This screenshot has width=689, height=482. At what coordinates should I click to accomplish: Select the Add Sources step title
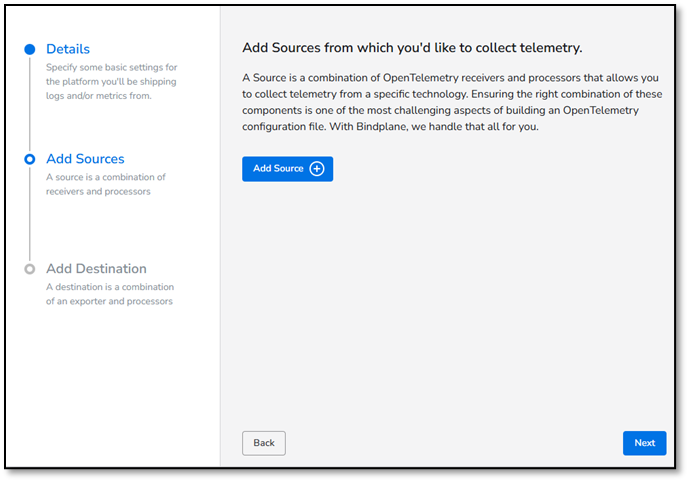(85, 159)
